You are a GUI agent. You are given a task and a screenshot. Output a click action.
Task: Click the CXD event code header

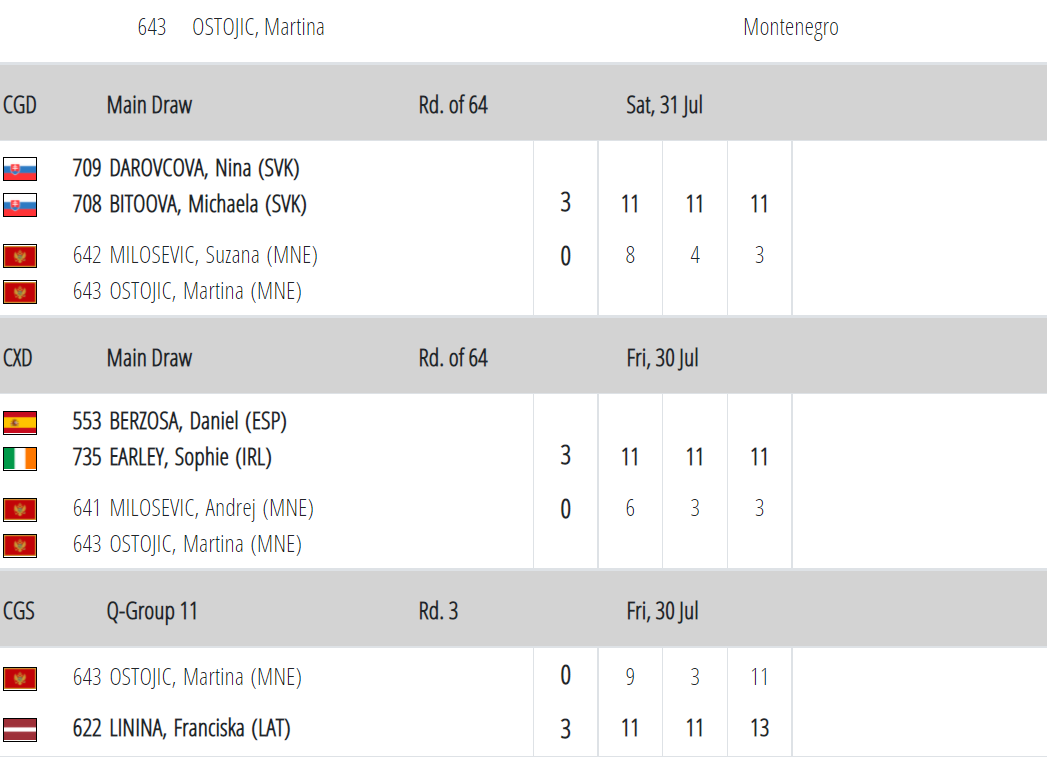pyautogui.click(x=18, y=358)
